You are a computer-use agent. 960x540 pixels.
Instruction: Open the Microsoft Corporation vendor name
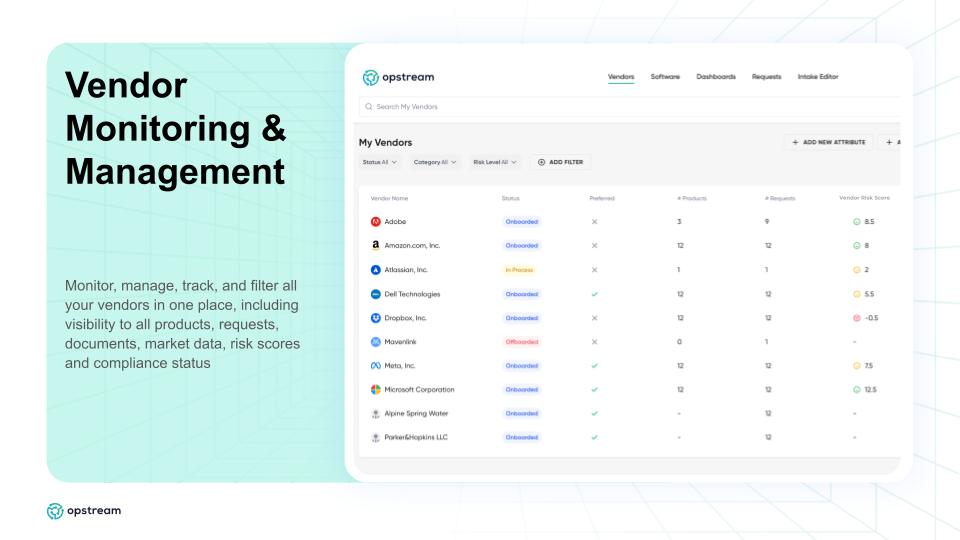pyautogui.click(x=419, y=390)
